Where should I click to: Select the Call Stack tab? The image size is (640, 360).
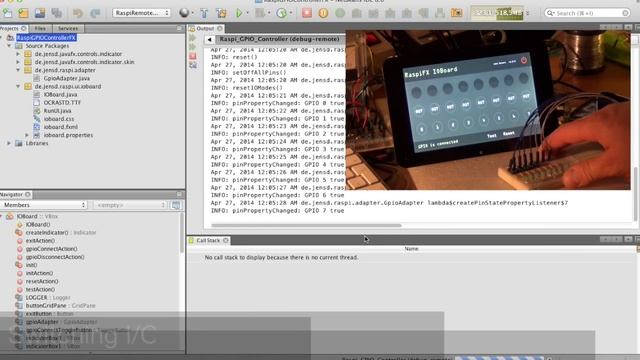208,240
